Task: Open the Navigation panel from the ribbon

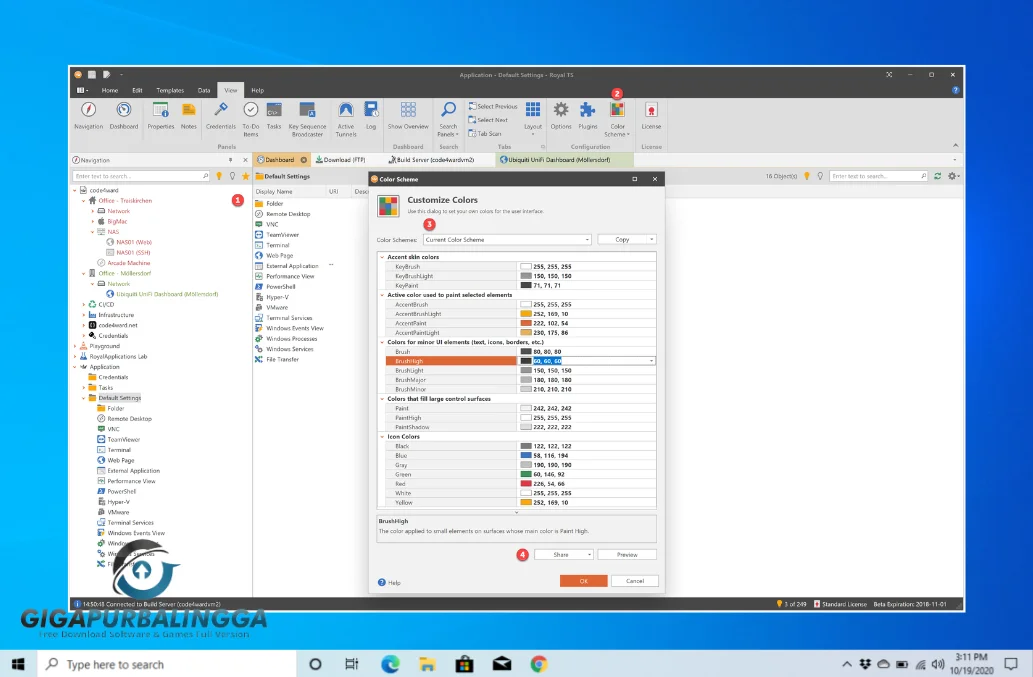Action: [x=88, y=116]
